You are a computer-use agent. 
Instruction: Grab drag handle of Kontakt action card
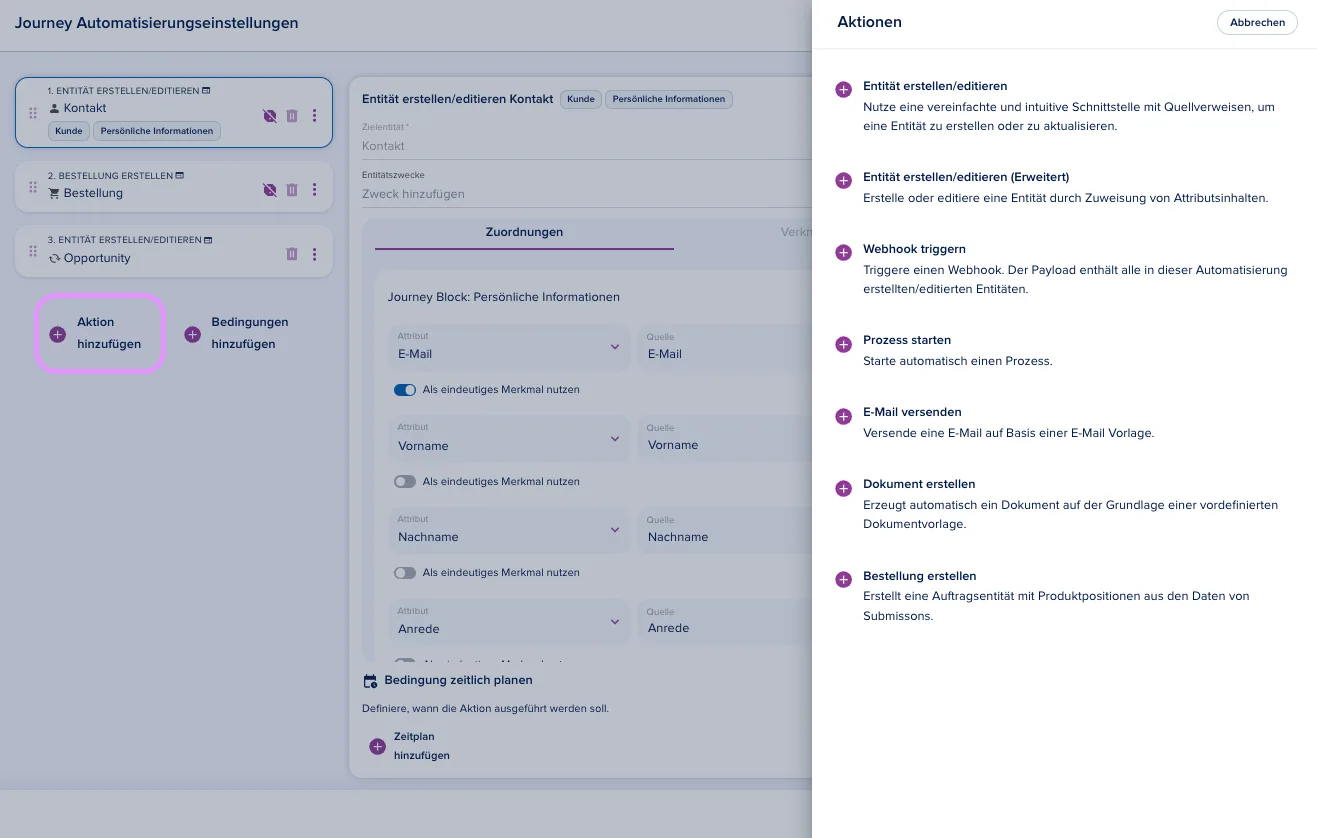click(33, 114)
